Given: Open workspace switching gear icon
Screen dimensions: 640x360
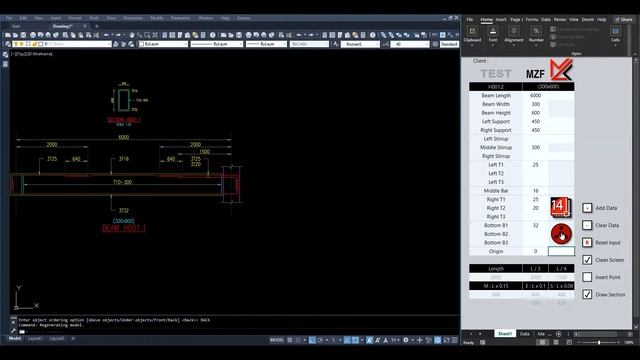Looking at the screenshot, I should click(406, 340).
